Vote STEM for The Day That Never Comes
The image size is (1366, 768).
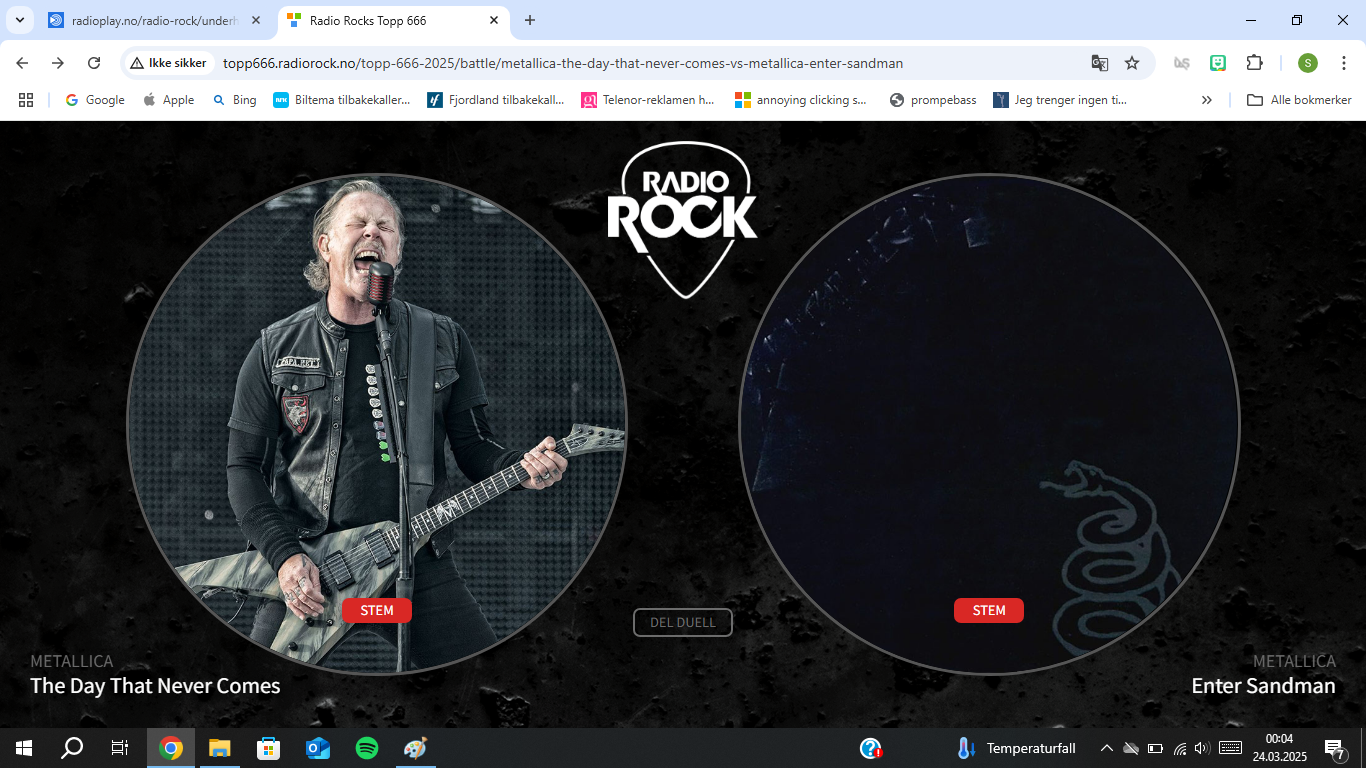(x=377, y=610)
